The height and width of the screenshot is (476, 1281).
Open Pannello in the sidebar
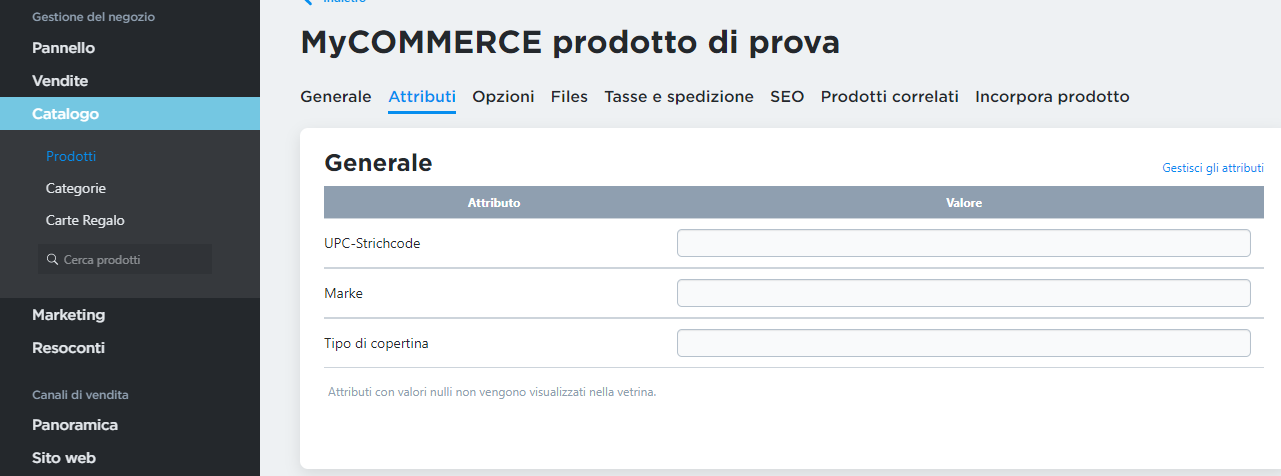click(x=64, y=47)
